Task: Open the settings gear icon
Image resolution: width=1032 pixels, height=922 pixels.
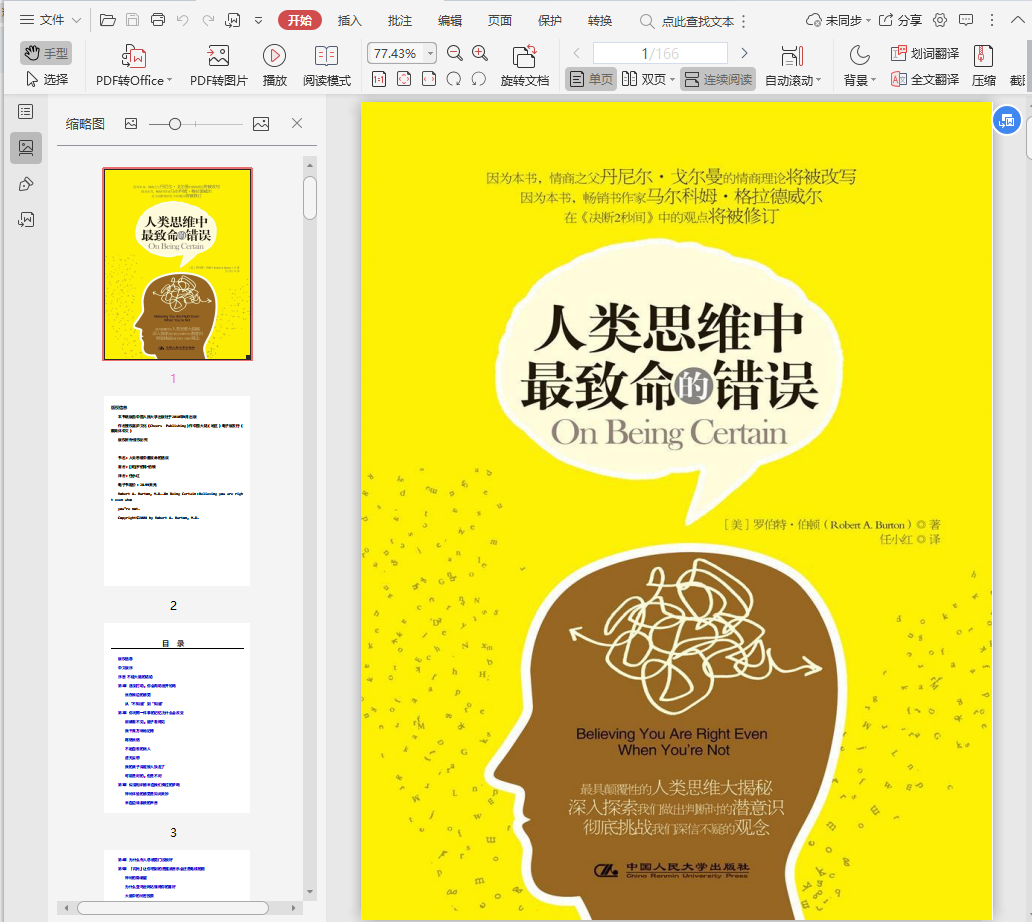Action: point(940,20)
